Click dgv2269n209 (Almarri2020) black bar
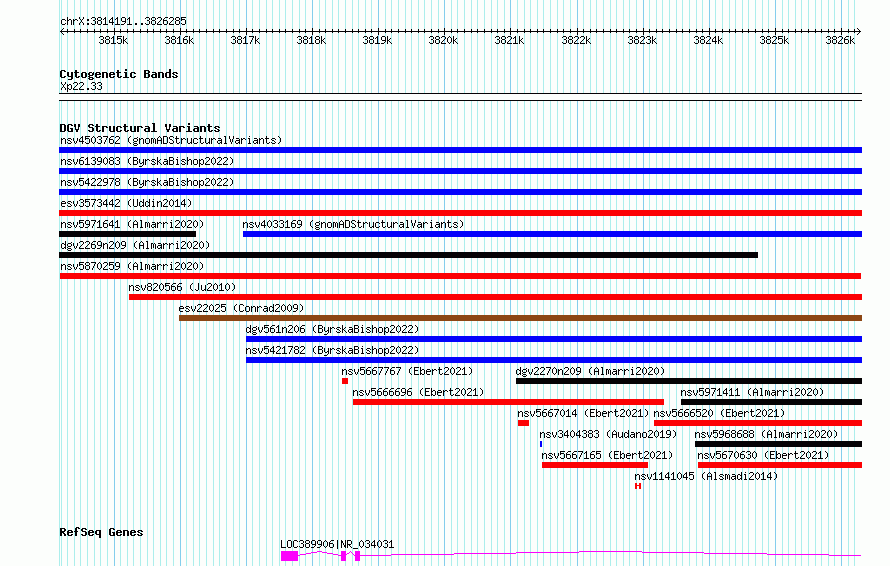The width and height of the screenshot is (890, 566). click(x=409, y=255)
